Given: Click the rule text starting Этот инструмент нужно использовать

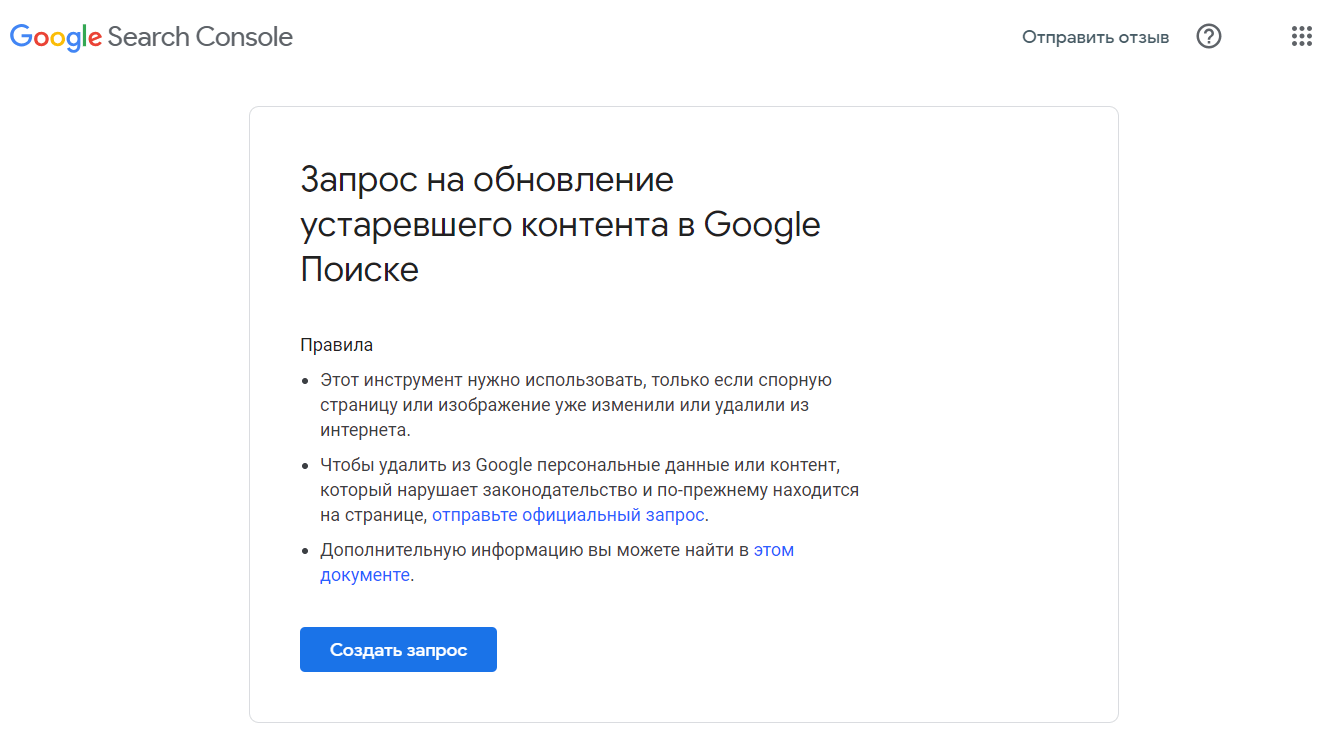Looking at the screenshot, I should point(576,405).
